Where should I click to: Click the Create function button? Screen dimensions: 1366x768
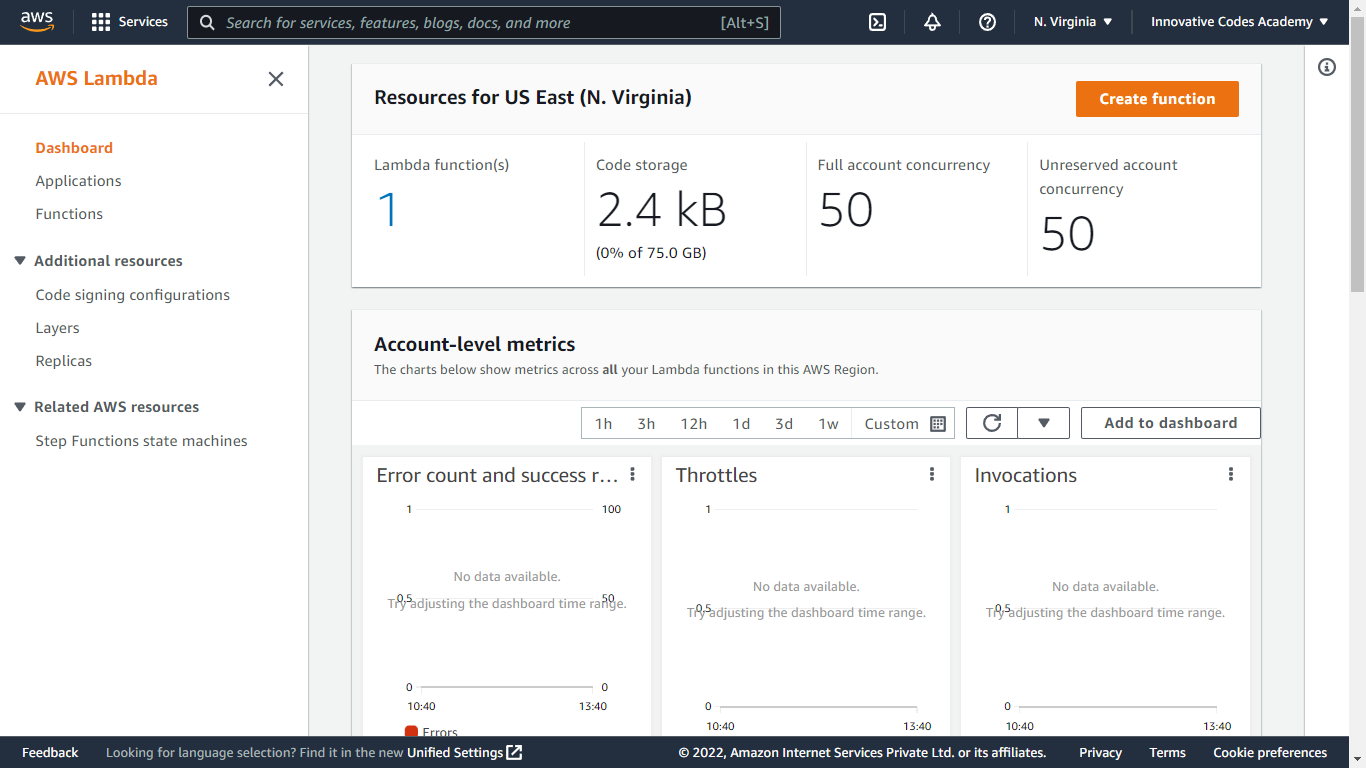click(x=1157, y=99)
